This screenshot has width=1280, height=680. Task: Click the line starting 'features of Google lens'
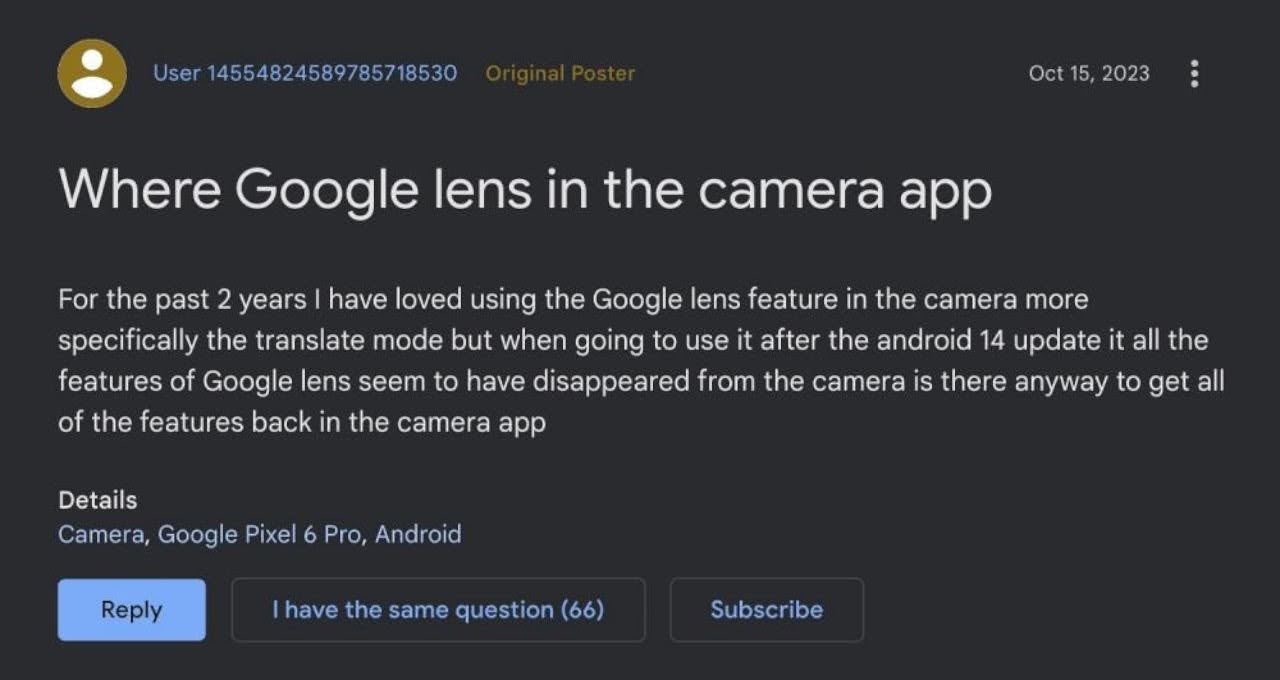tap(641, 381)
